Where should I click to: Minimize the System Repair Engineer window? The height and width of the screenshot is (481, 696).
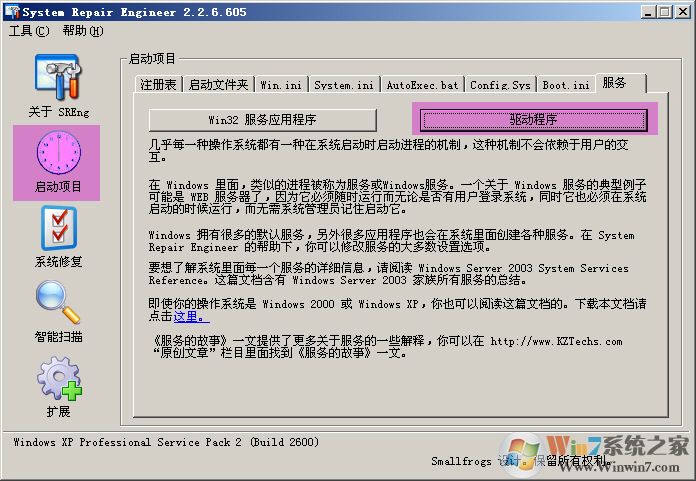[x=649, y=12]
